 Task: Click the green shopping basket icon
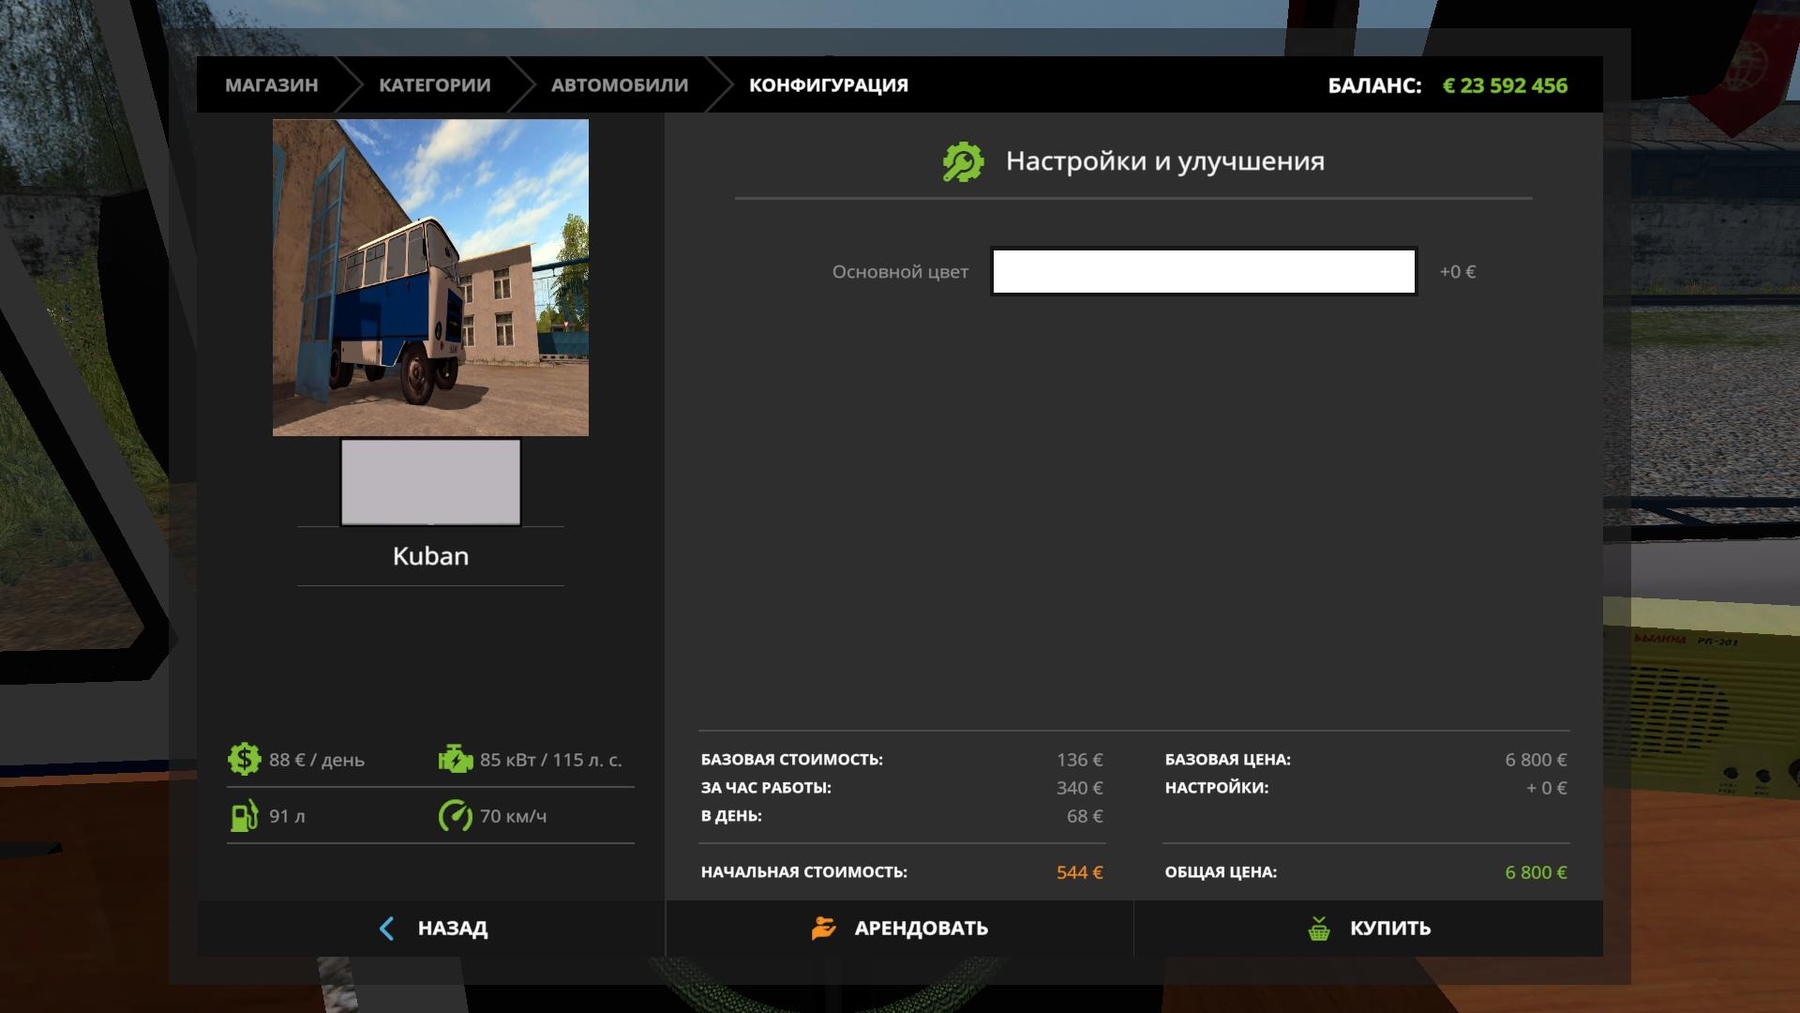coord(1319,928)
